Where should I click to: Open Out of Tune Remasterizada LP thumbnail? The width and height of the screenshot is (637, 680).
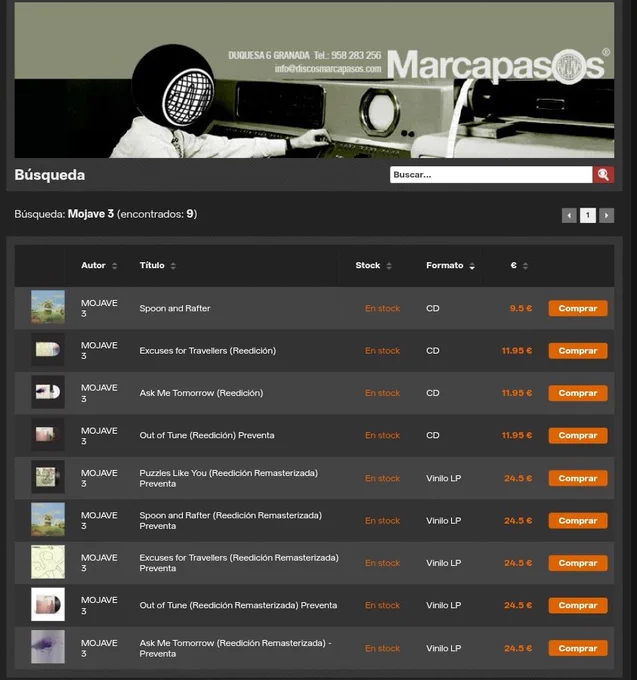(x=48, y=605)
